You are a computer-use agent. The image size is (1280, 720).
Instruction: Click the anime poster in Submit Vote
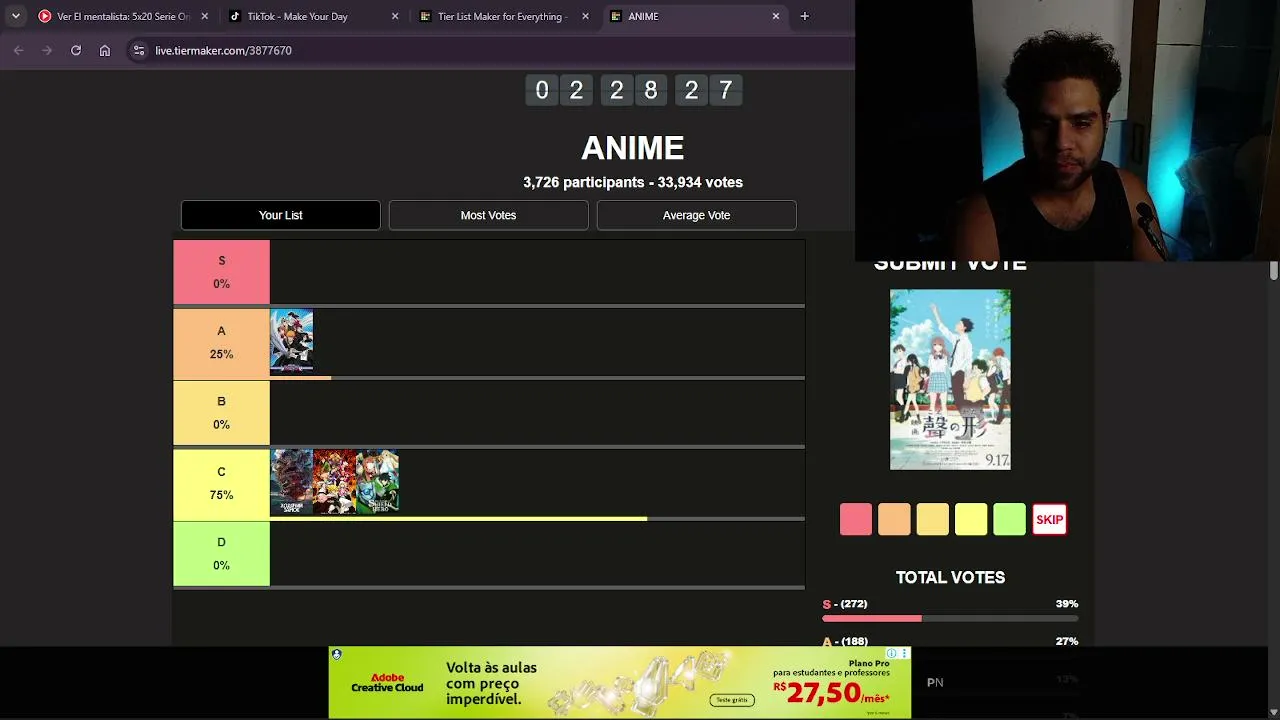pos(950,379)
